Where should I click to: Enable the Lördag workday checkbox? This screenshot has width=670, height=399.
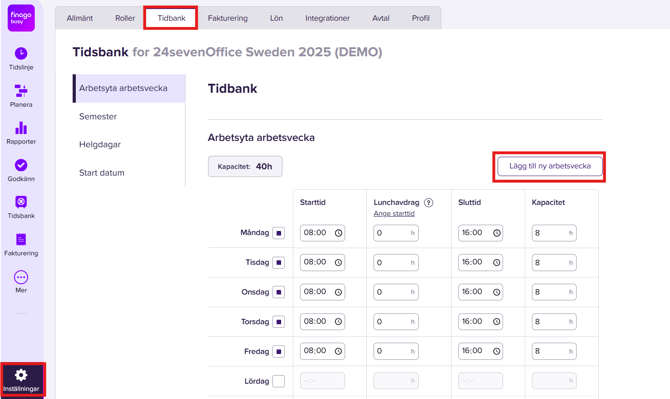[x=279, y=381]
